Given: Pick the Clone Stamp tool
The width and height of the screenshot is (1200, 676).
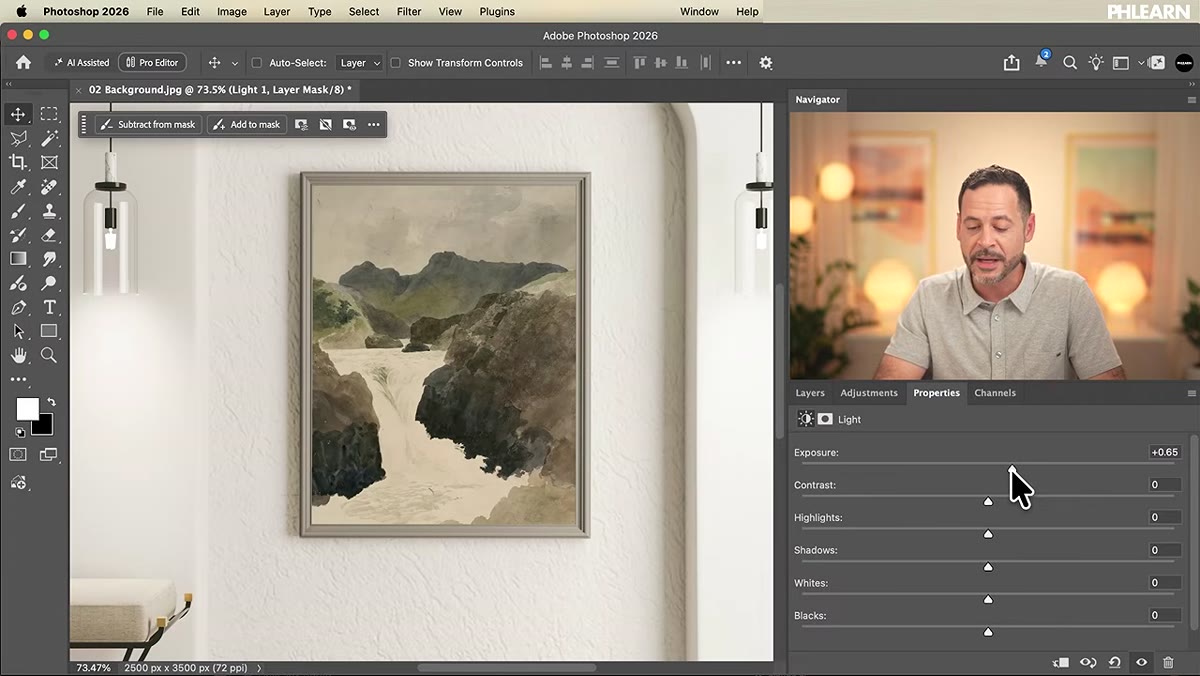Looking at the screenshot, I should (49, 211).
